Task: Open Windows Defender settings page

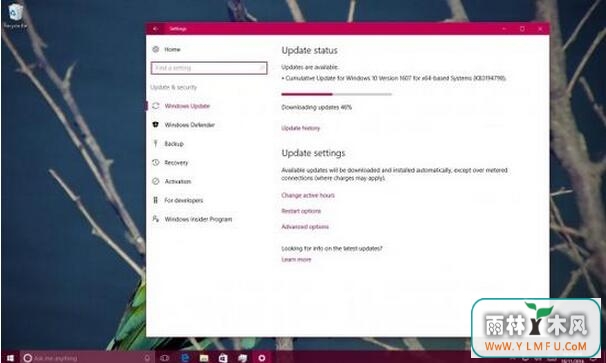Action: (189, 125)
